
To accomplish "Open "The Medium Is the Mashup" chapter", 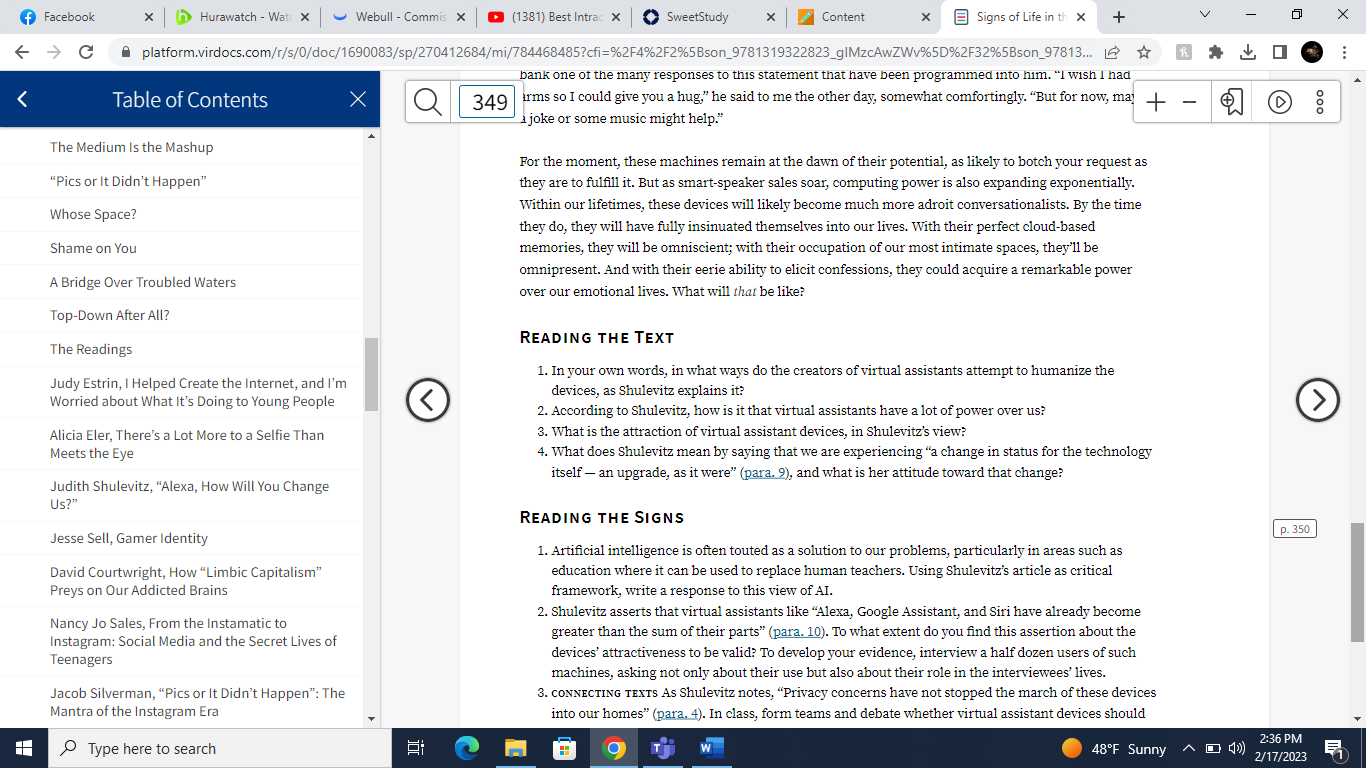I will coord(132,147).
